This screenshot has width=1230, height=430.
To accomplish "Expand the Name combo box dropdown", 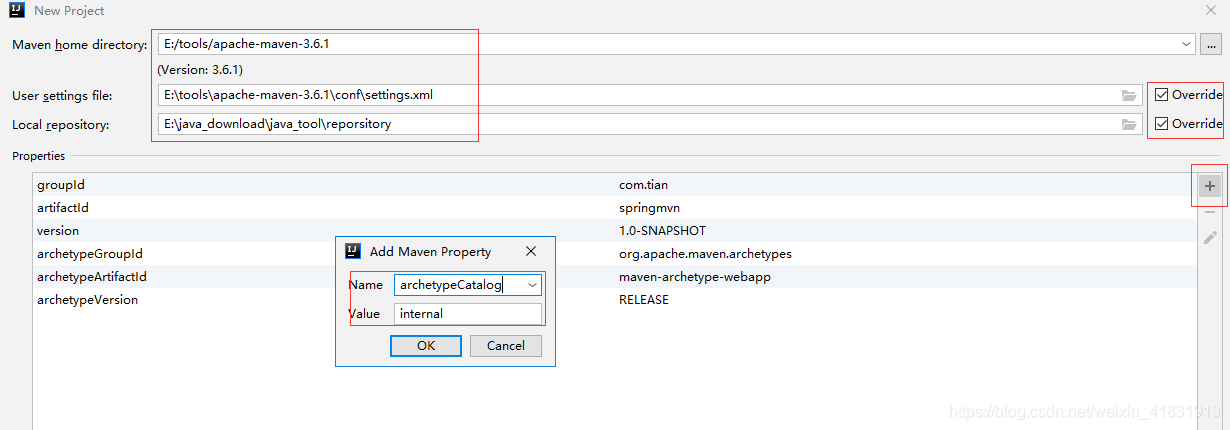I will point(532,285).
